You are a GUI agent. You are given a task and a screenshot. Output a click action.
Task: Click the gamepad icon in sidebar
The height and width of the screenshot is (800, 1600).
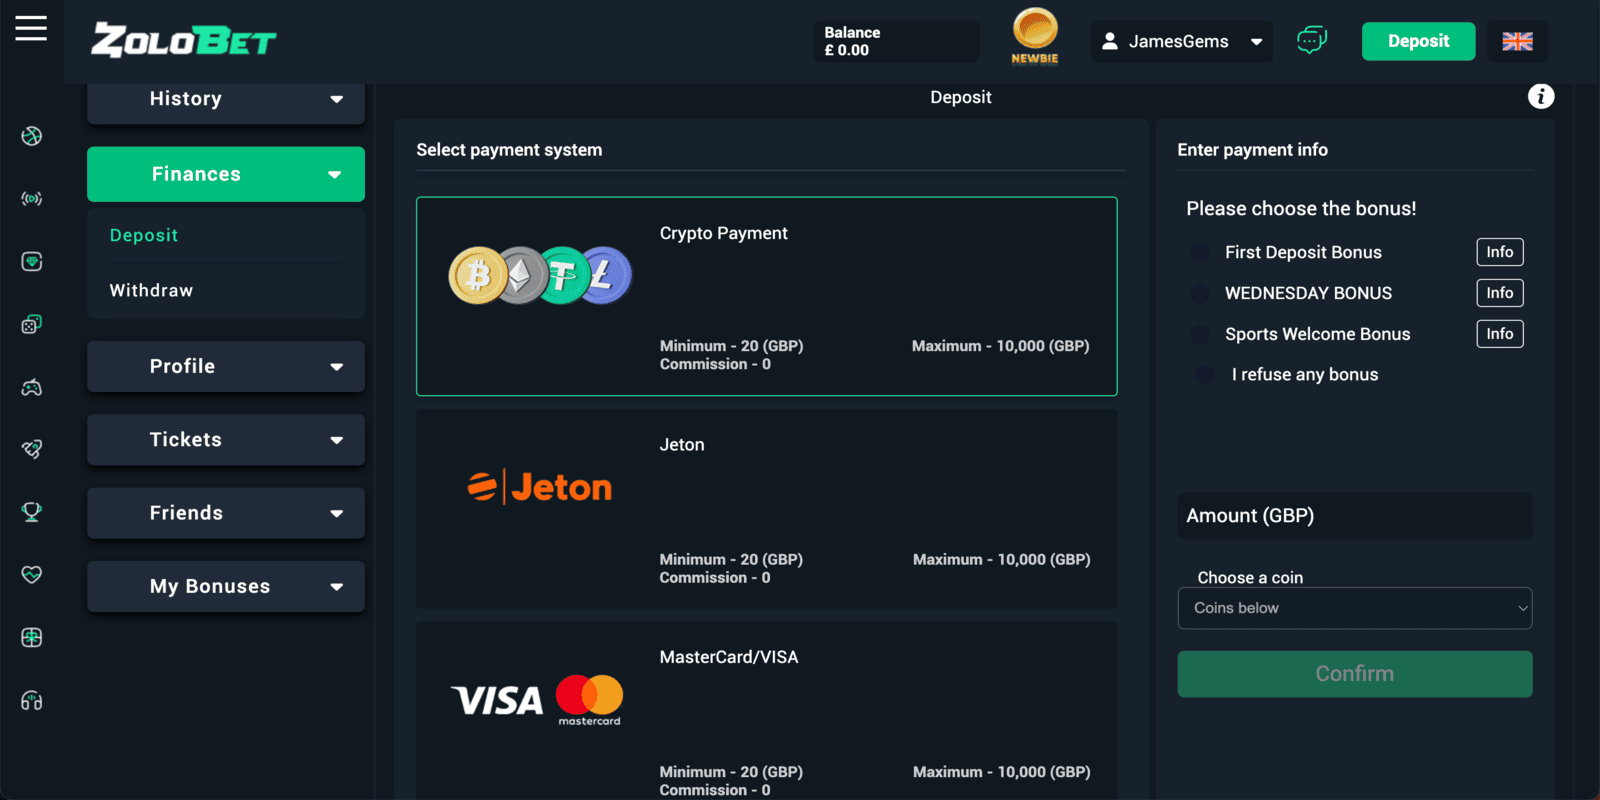pyautogui.click(x=32, y=387)
